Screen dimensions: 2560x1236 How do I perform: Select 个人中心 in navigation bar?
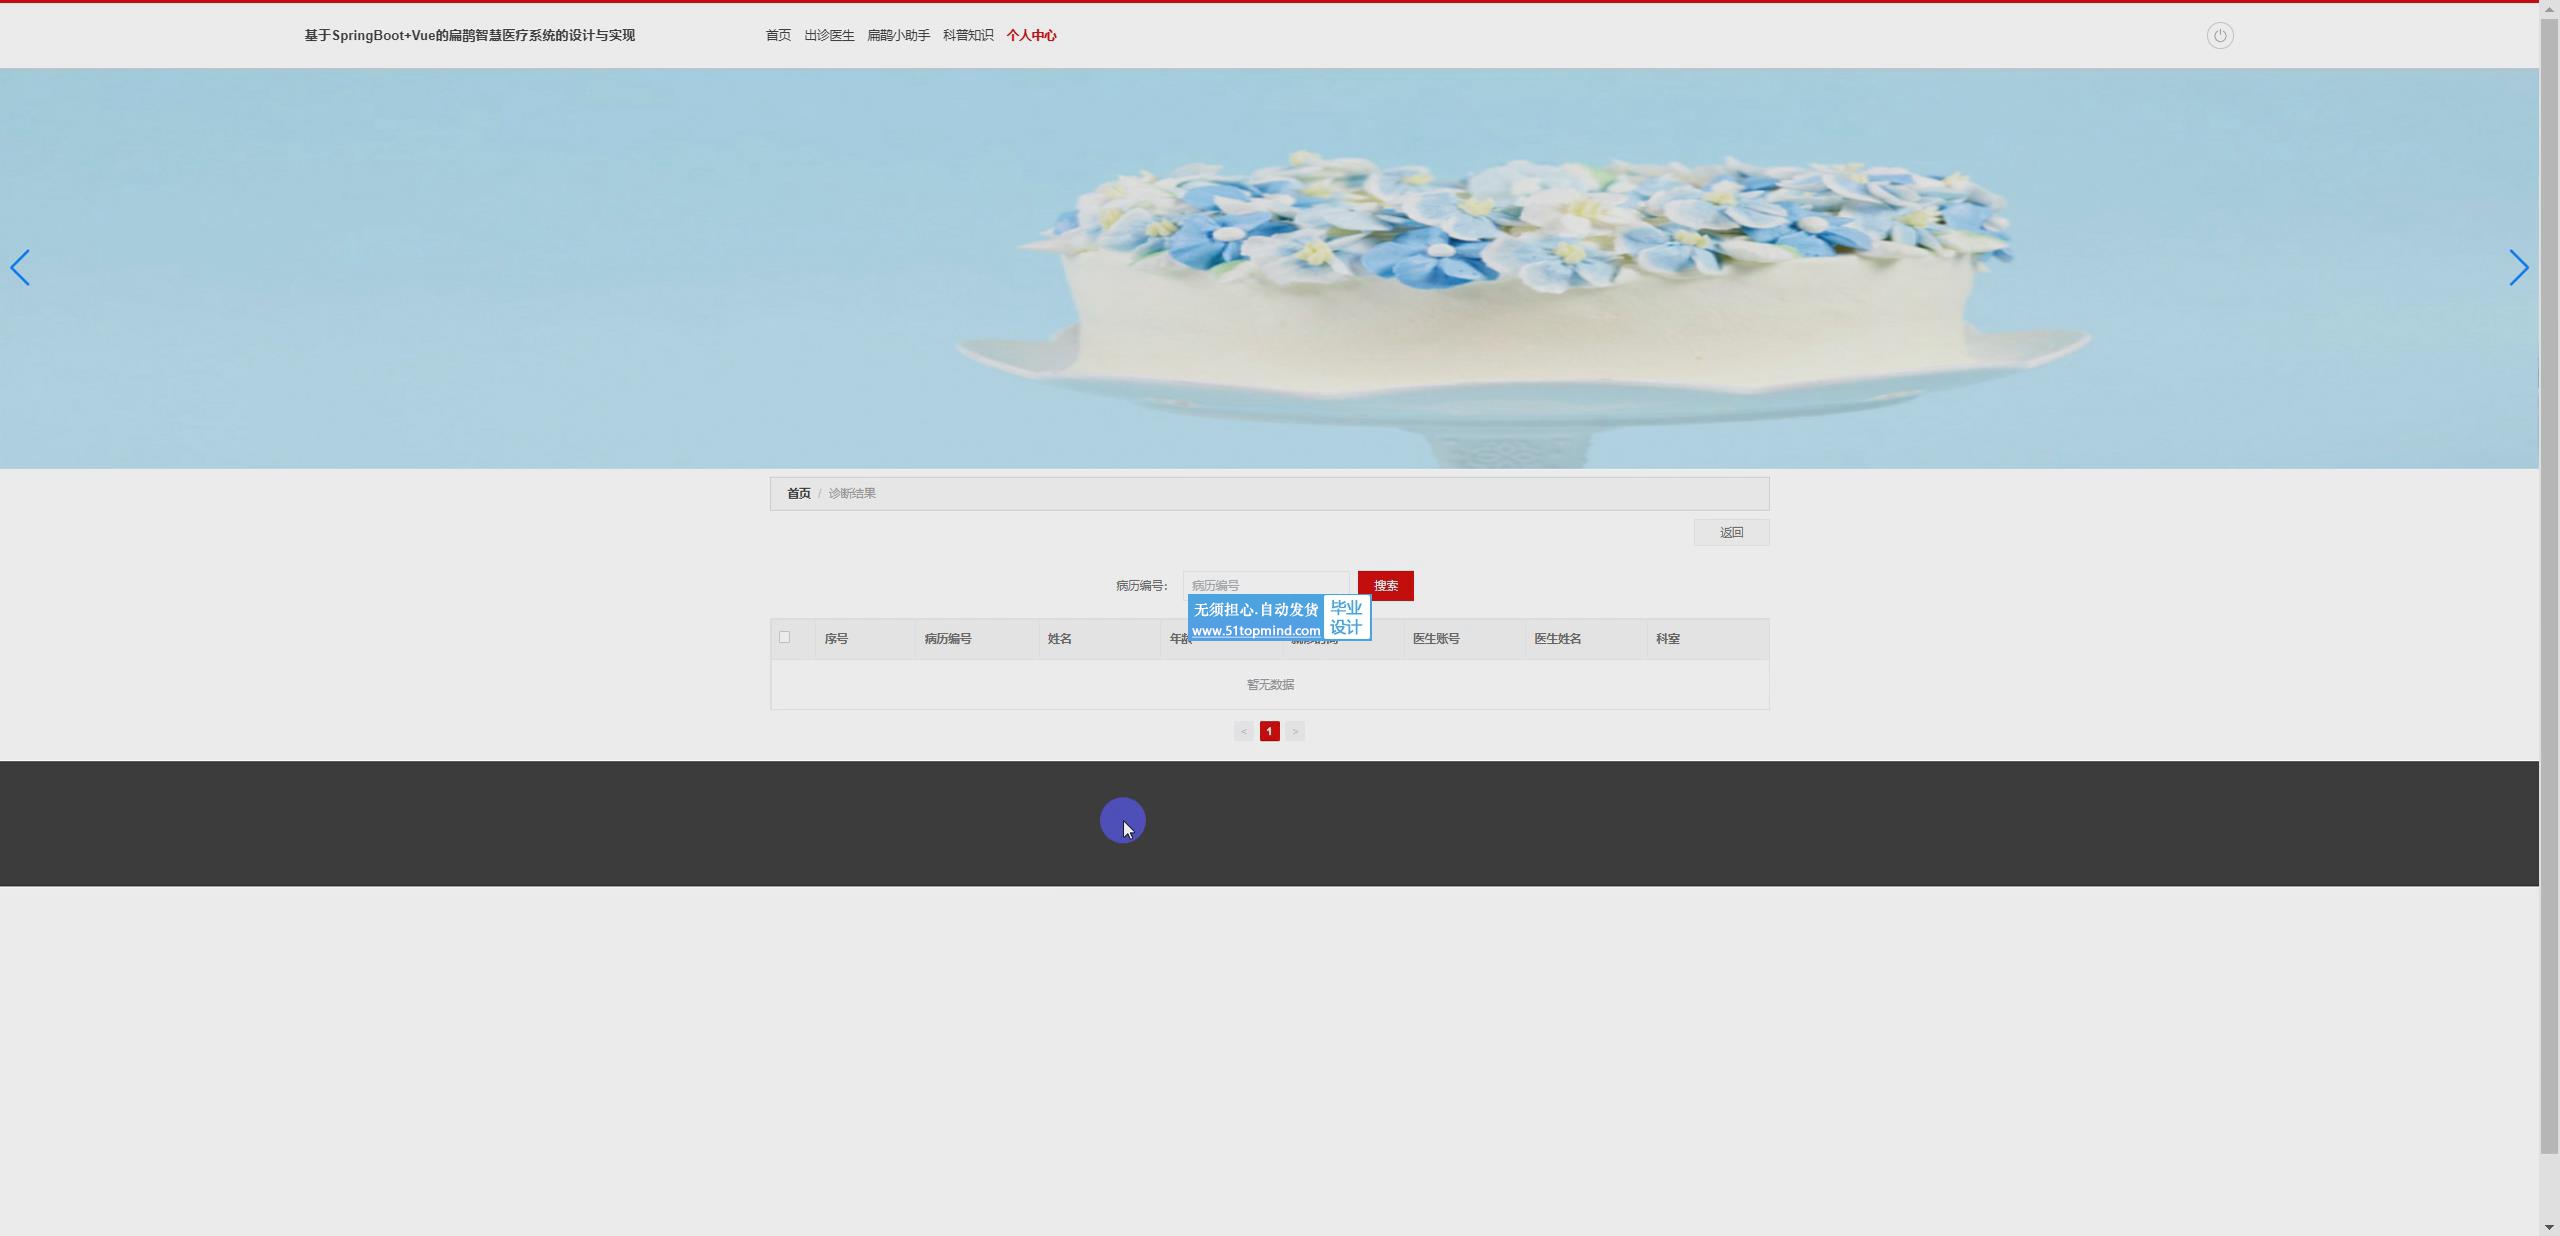click(x=1031, y=36)
